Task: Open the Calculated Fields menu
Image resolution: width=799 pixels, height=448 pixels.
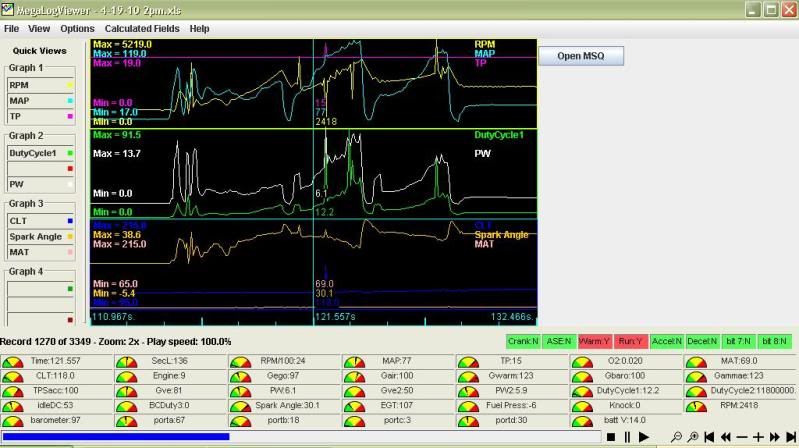Action: [142, 29]
